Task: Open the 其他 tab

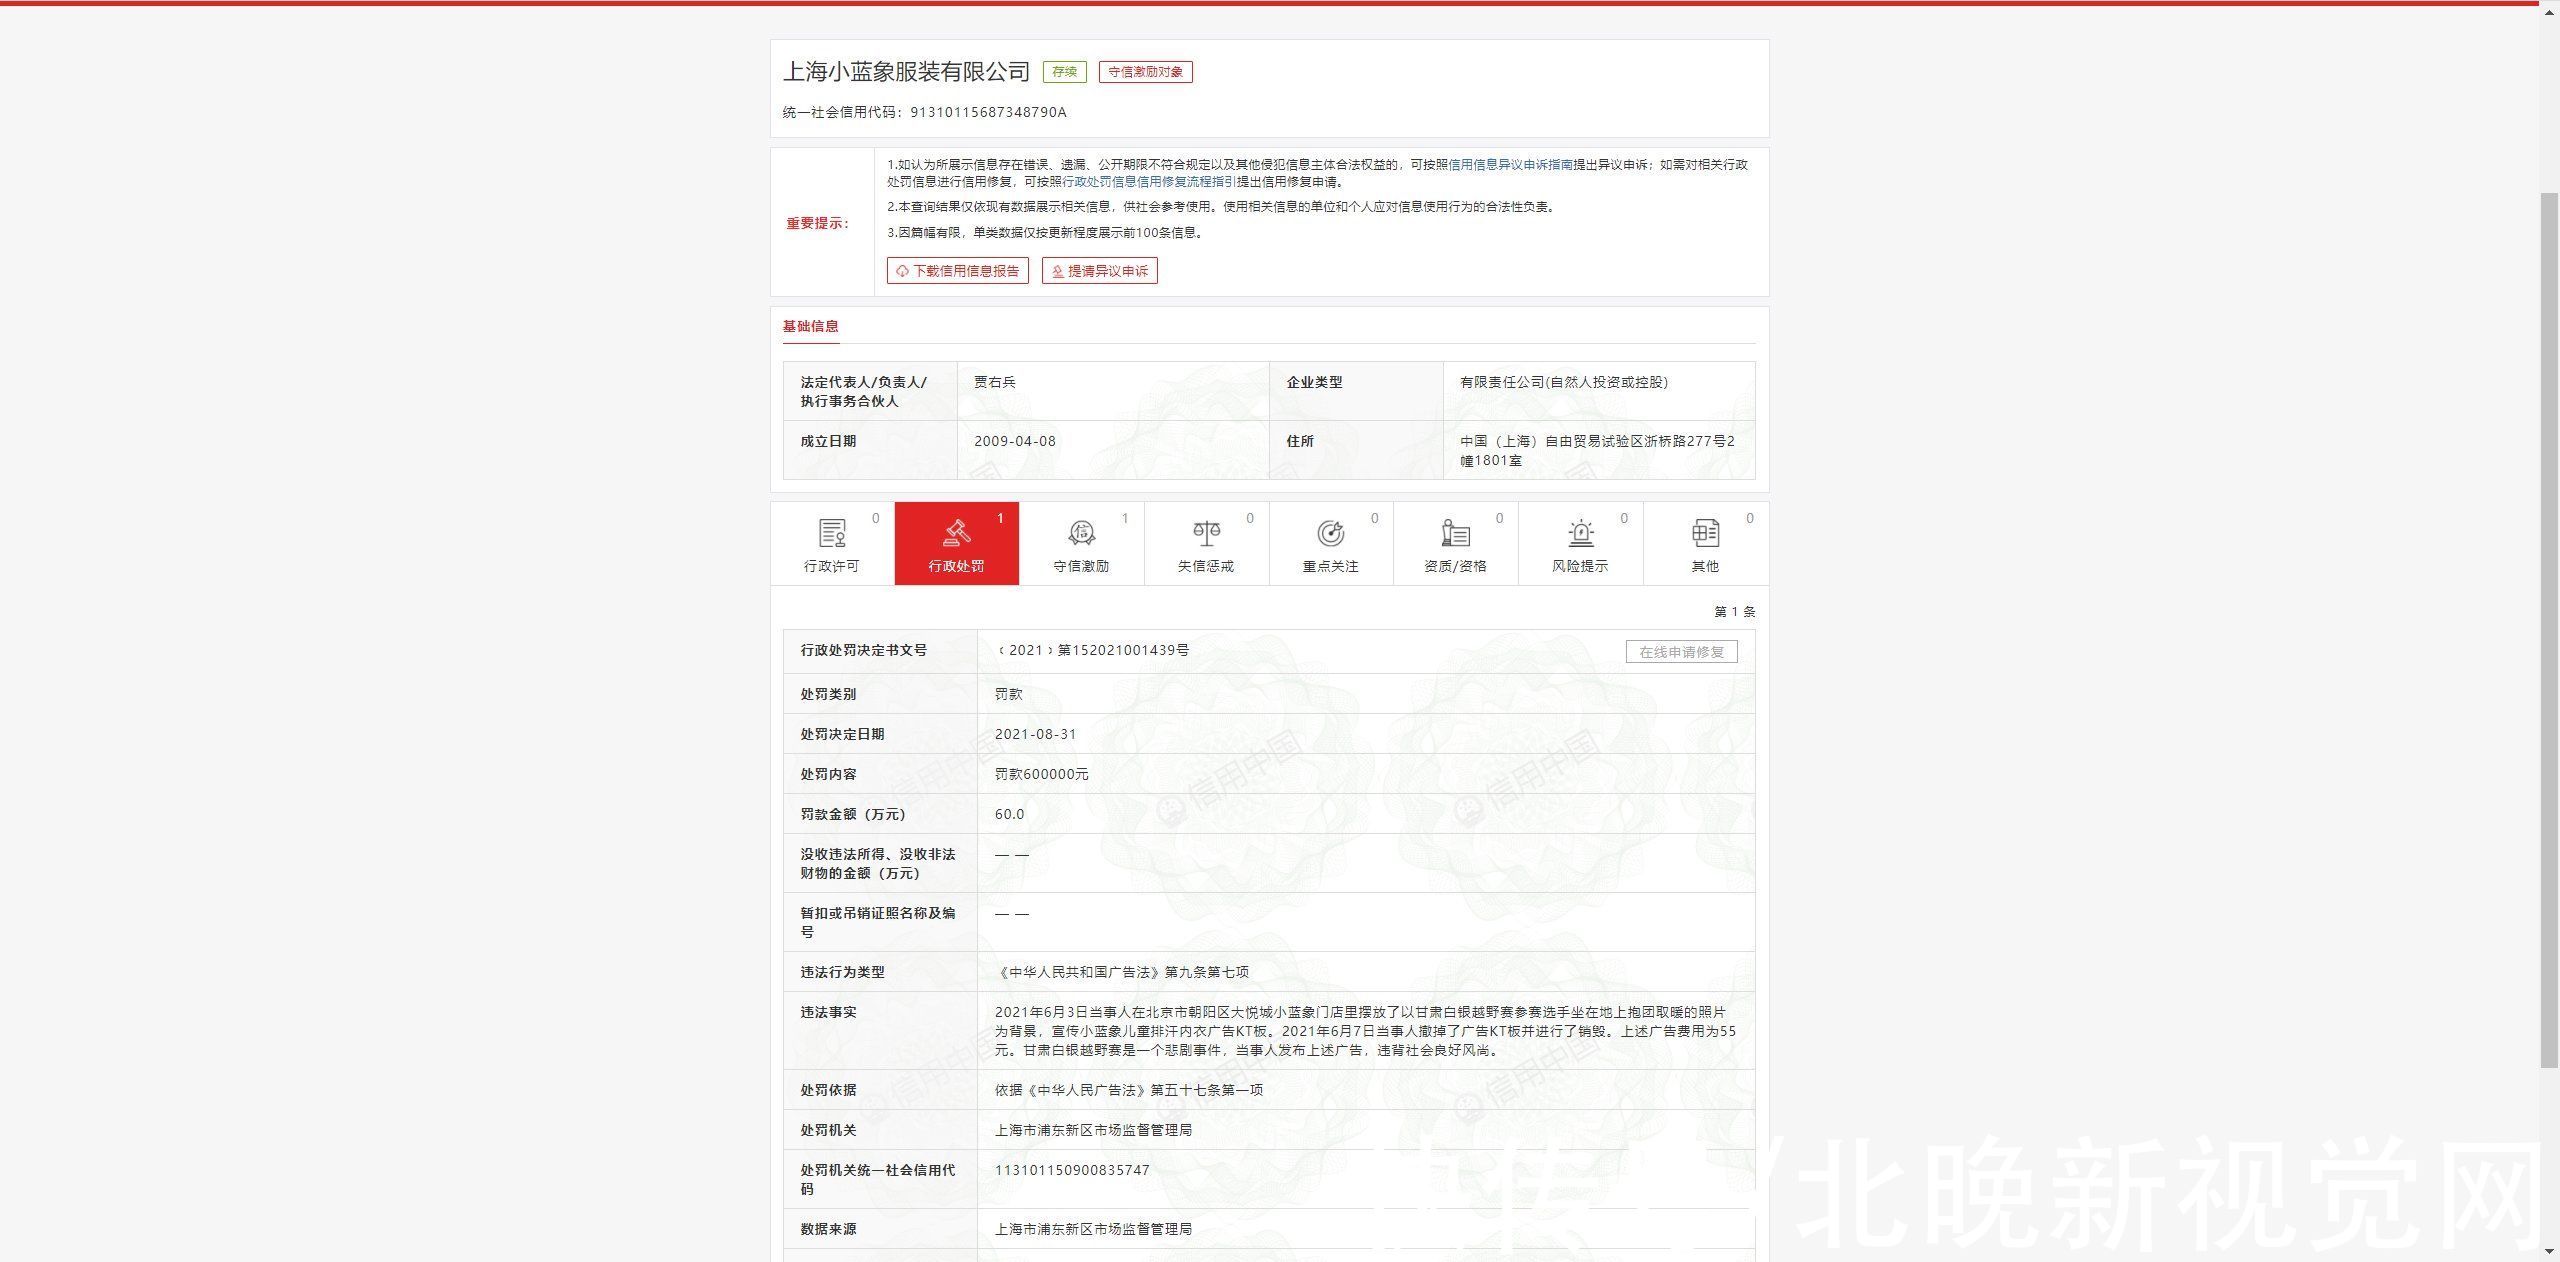Action: (x=1706, y=543)
